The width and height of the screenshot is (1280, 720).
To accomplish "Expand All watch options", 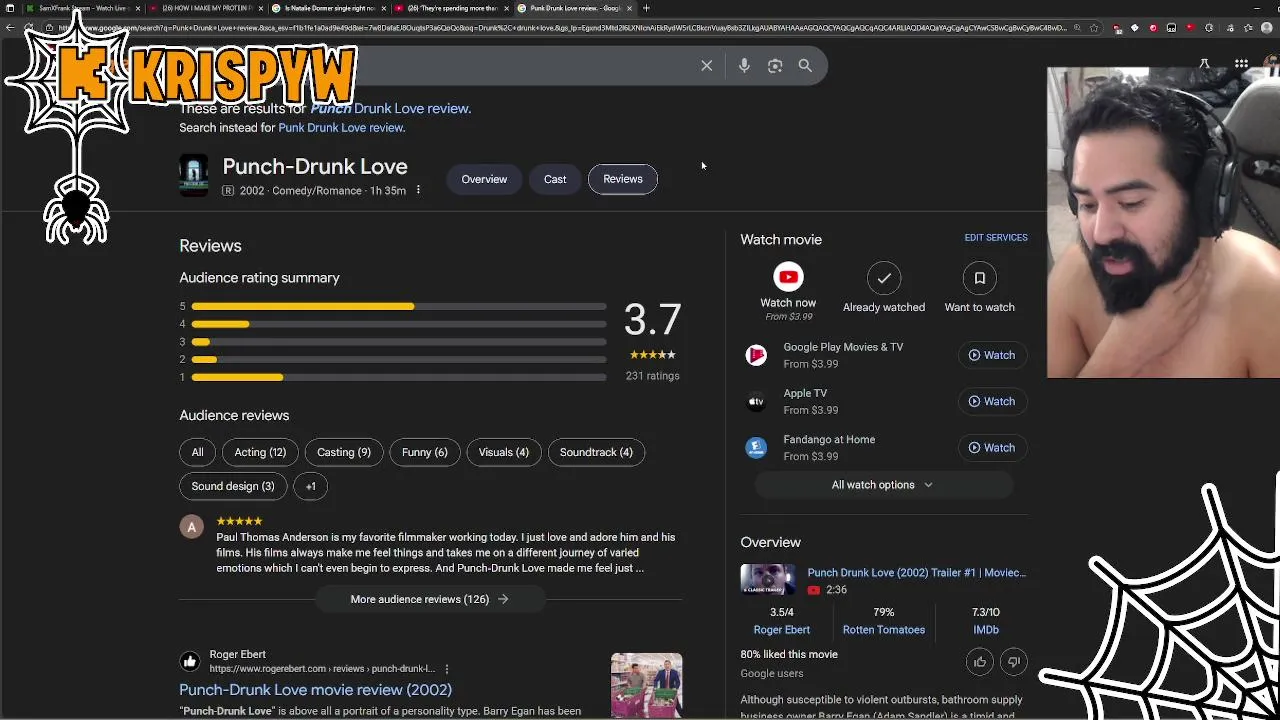I will 883,485.
